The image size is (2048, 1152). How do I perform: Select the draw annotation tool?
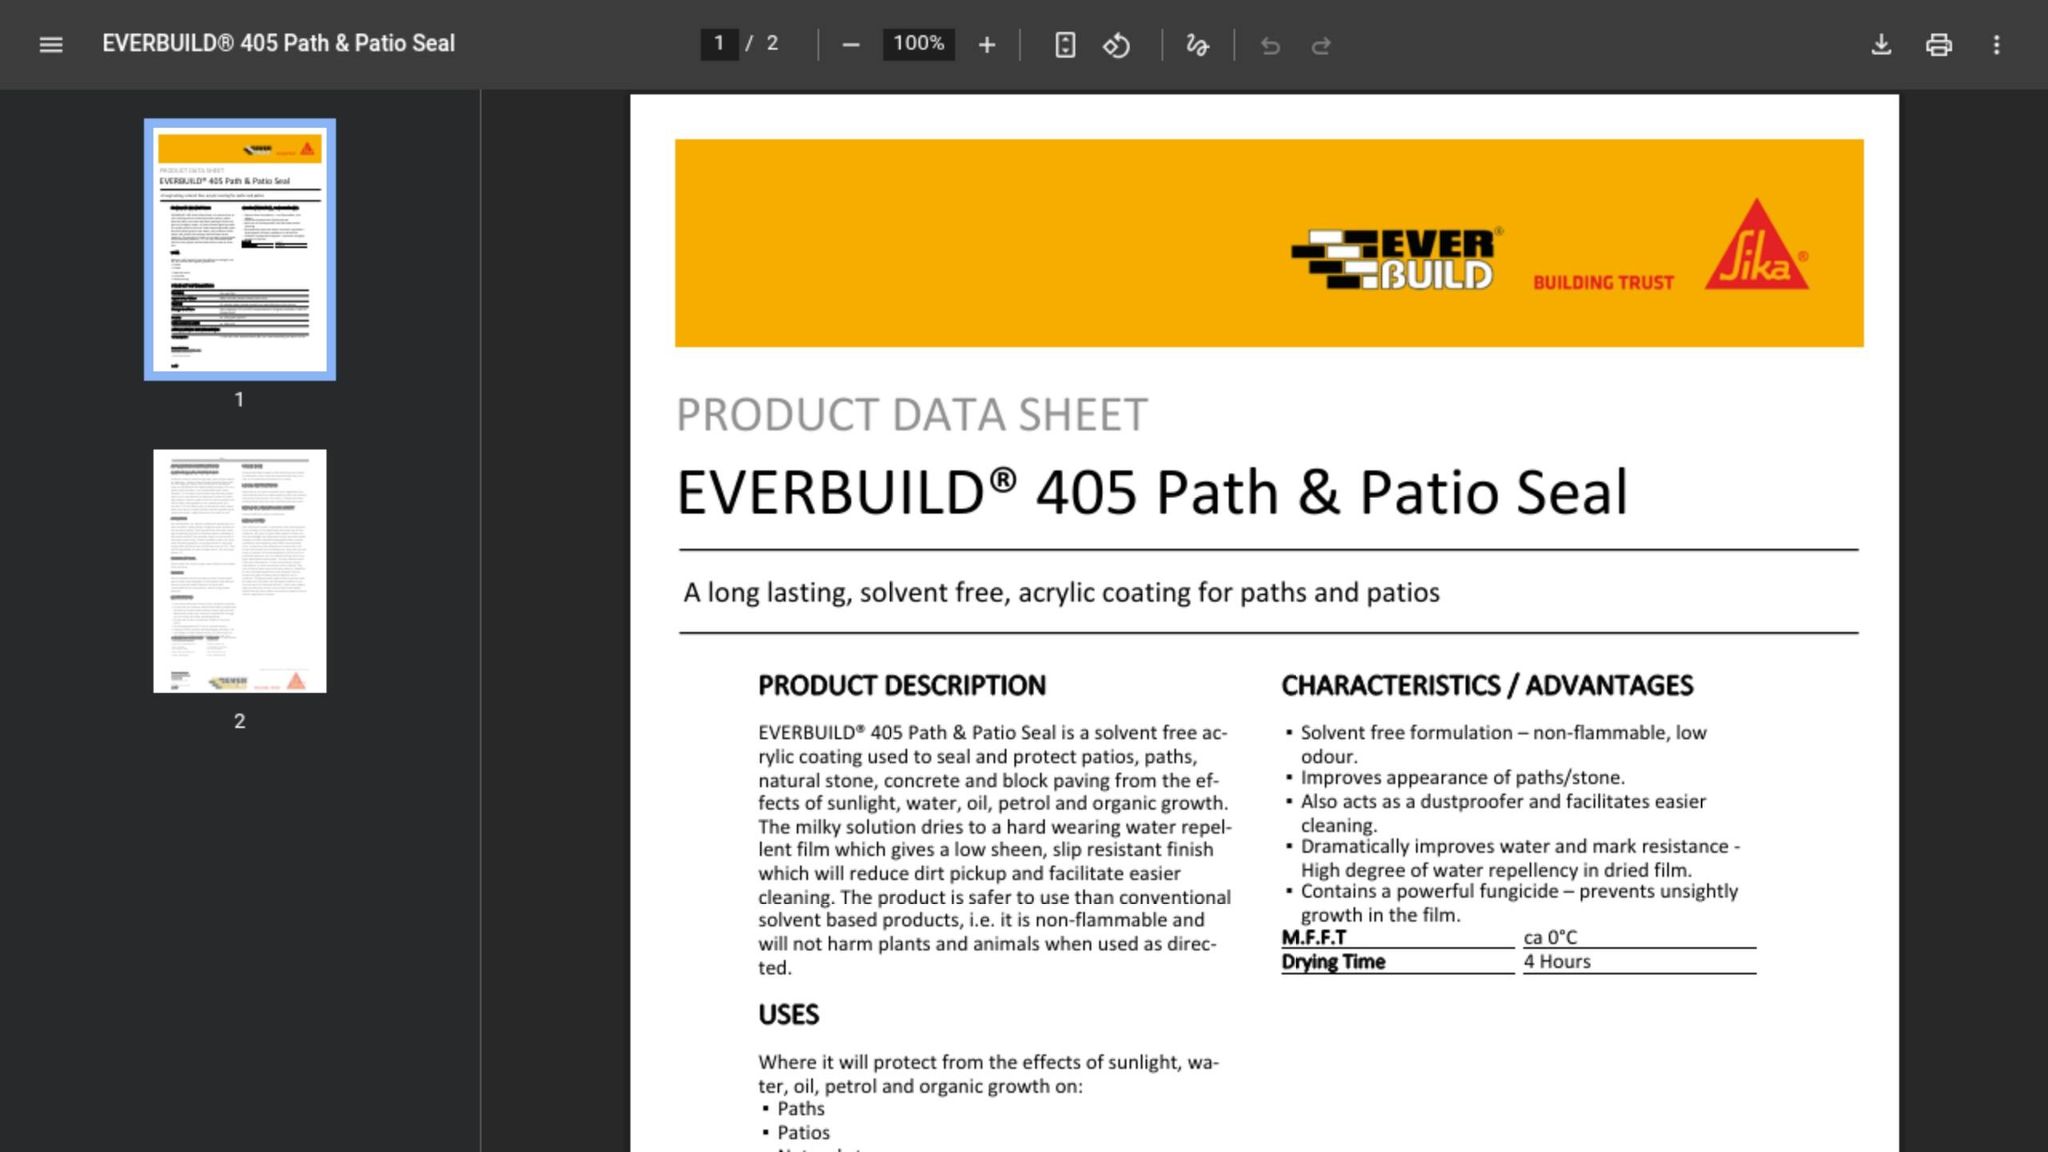[1197, 45]
